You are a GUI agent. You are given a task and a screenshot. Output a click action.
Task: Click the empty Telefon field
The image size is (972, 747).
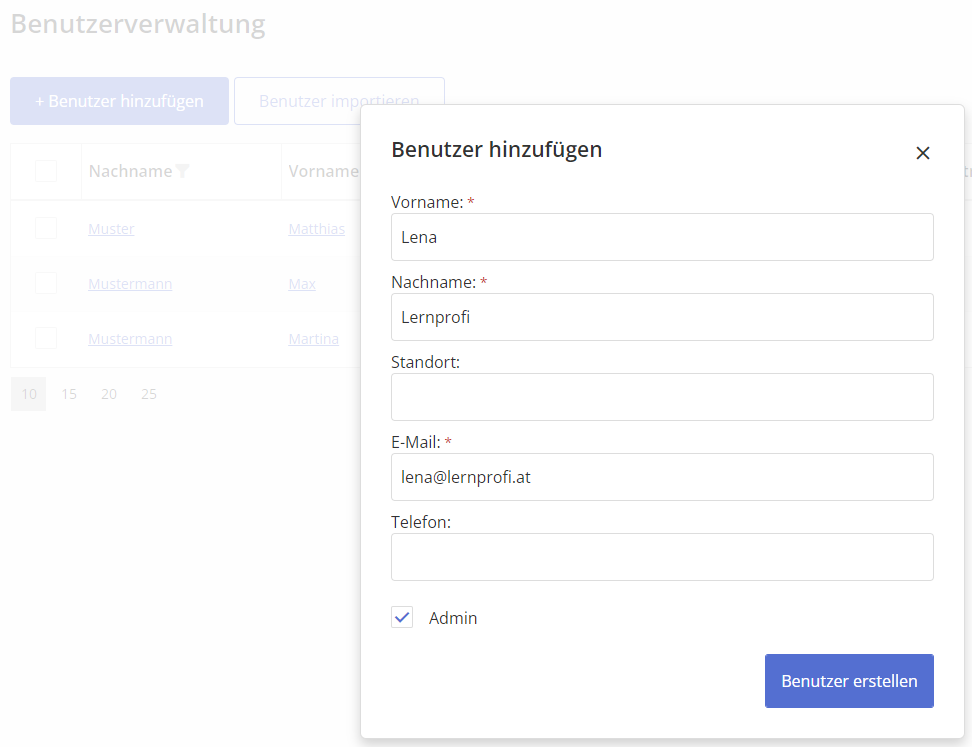tap(661, 557)
